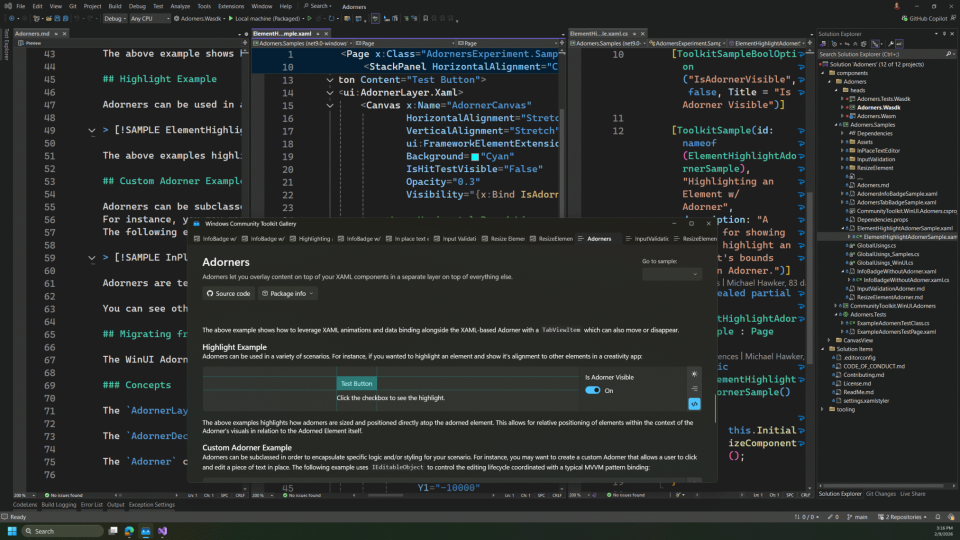Open Visual Studio from the taskbar
Image resolution: width=960 pixels, height=540 pixels.
[x=162, y=531]
